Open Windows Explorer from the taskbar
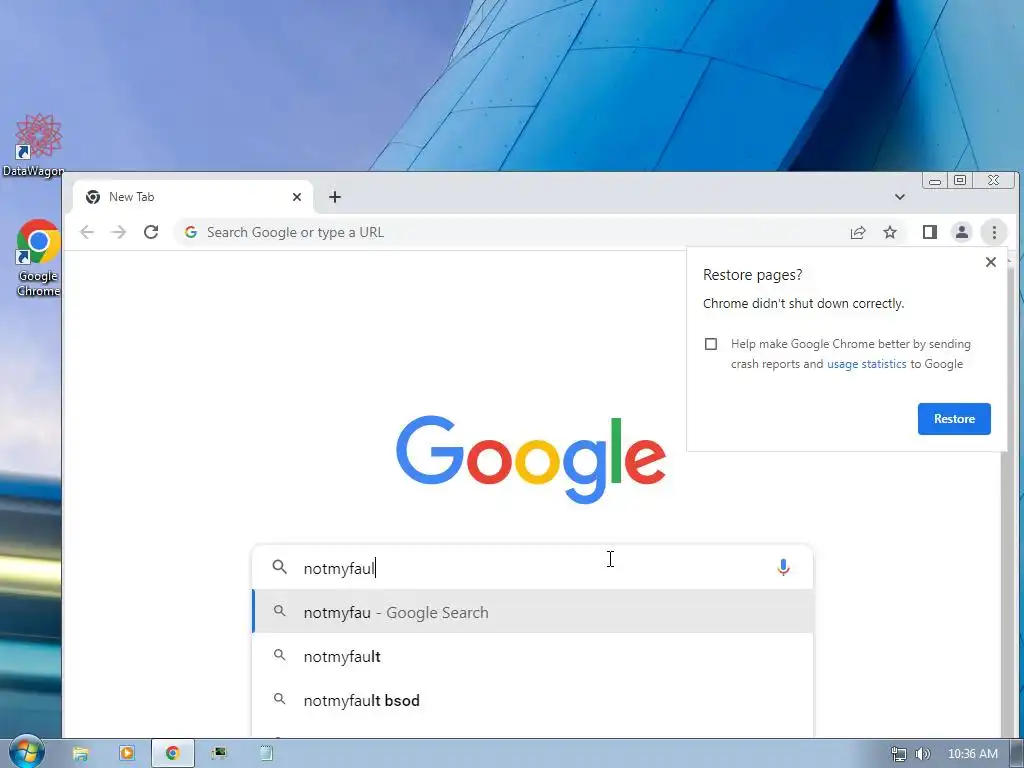Viewport: 1024px width, 768px height. click(80, 754)
